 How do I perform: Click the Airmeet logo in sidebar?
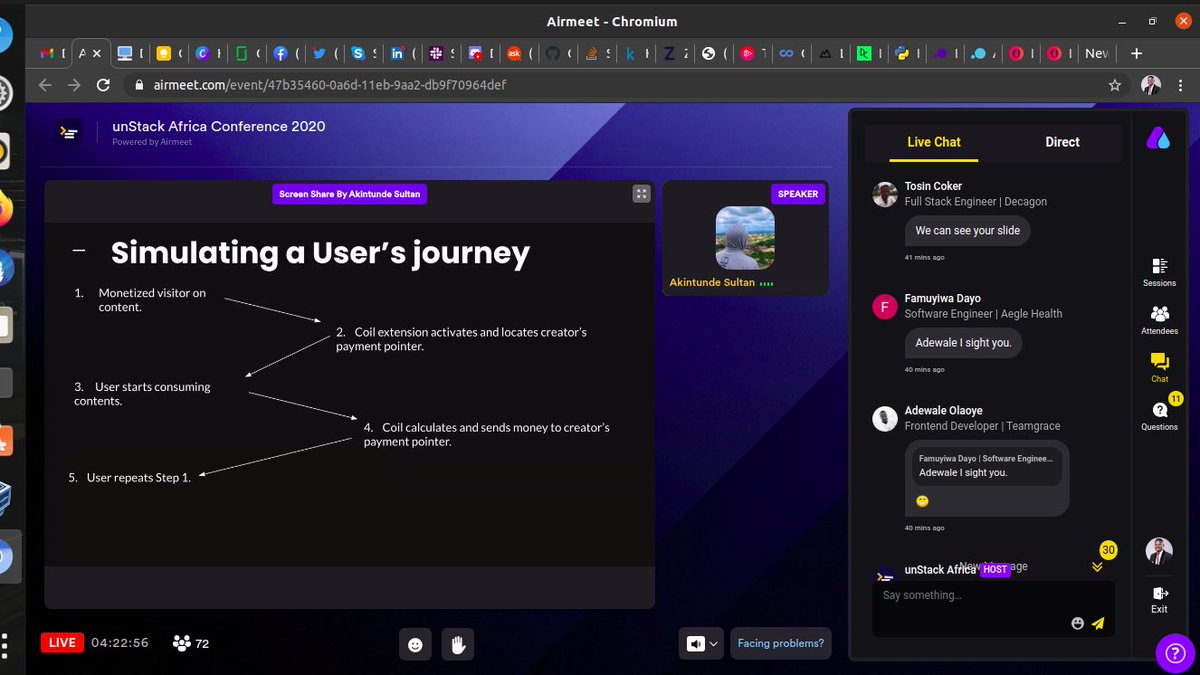coord(1158,138)
